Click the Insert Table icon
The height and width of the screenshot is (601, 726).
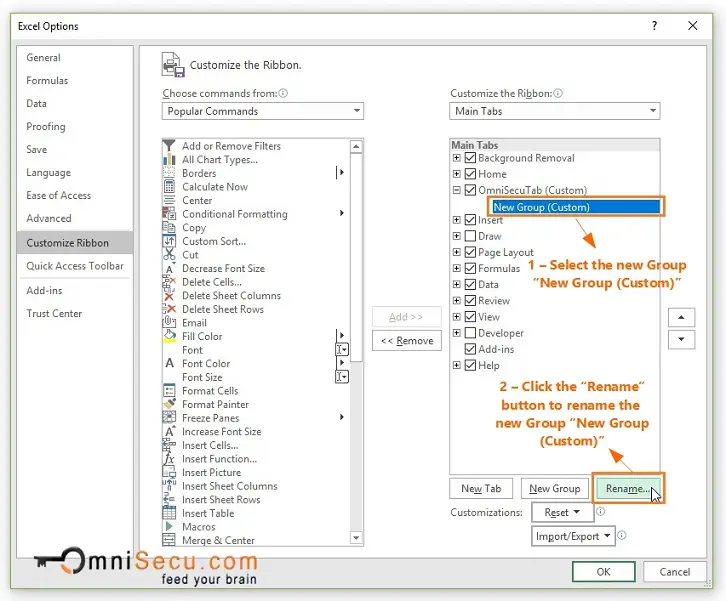pyautogui.click(x=169, y=513)
